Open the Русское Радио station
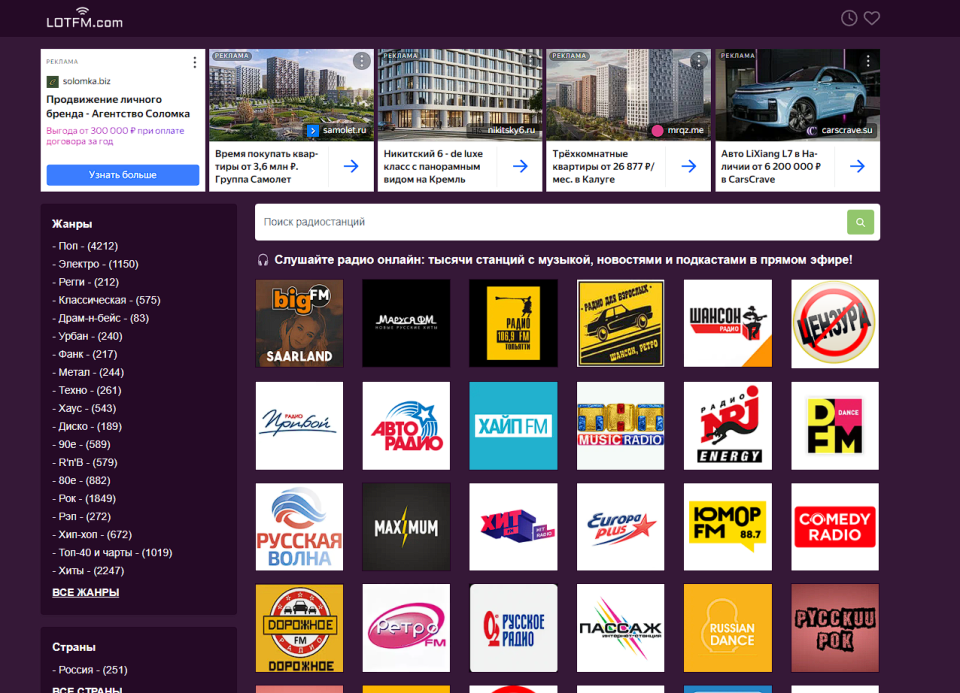The image size is (960, 693). (513, 628)
